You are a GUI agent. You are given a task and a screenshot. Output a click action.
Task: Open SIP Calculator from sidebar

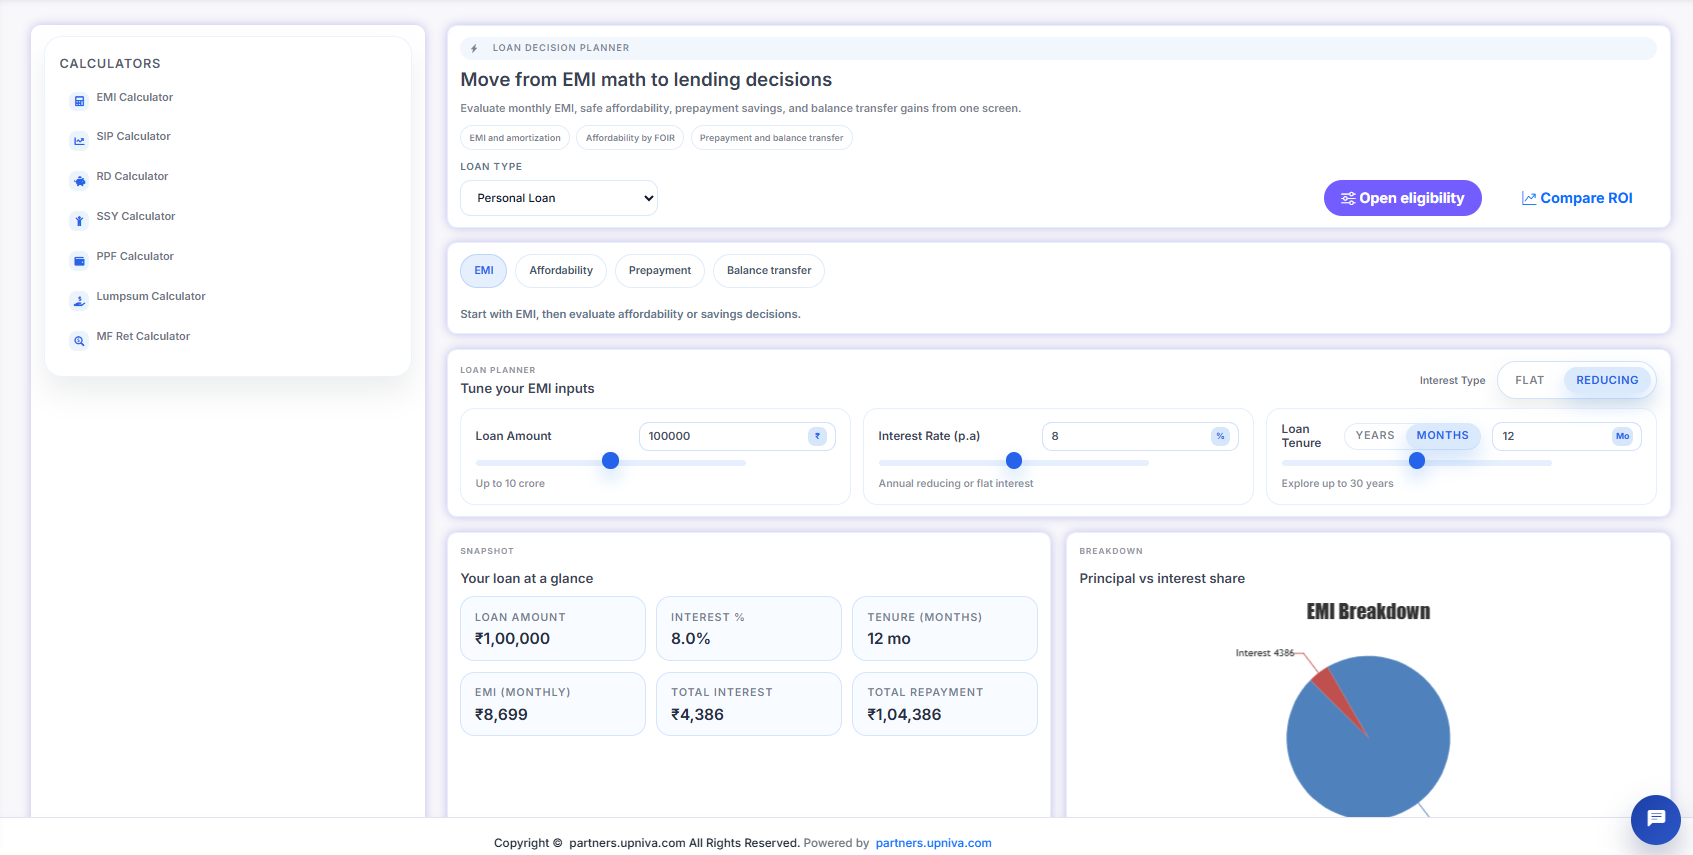[x=134, y=137]
